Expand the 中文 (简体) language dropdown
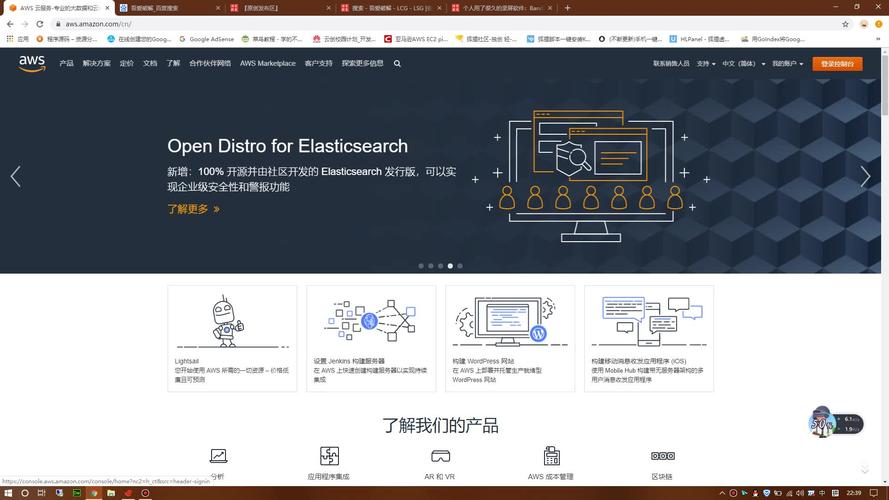 coord(743,63)
